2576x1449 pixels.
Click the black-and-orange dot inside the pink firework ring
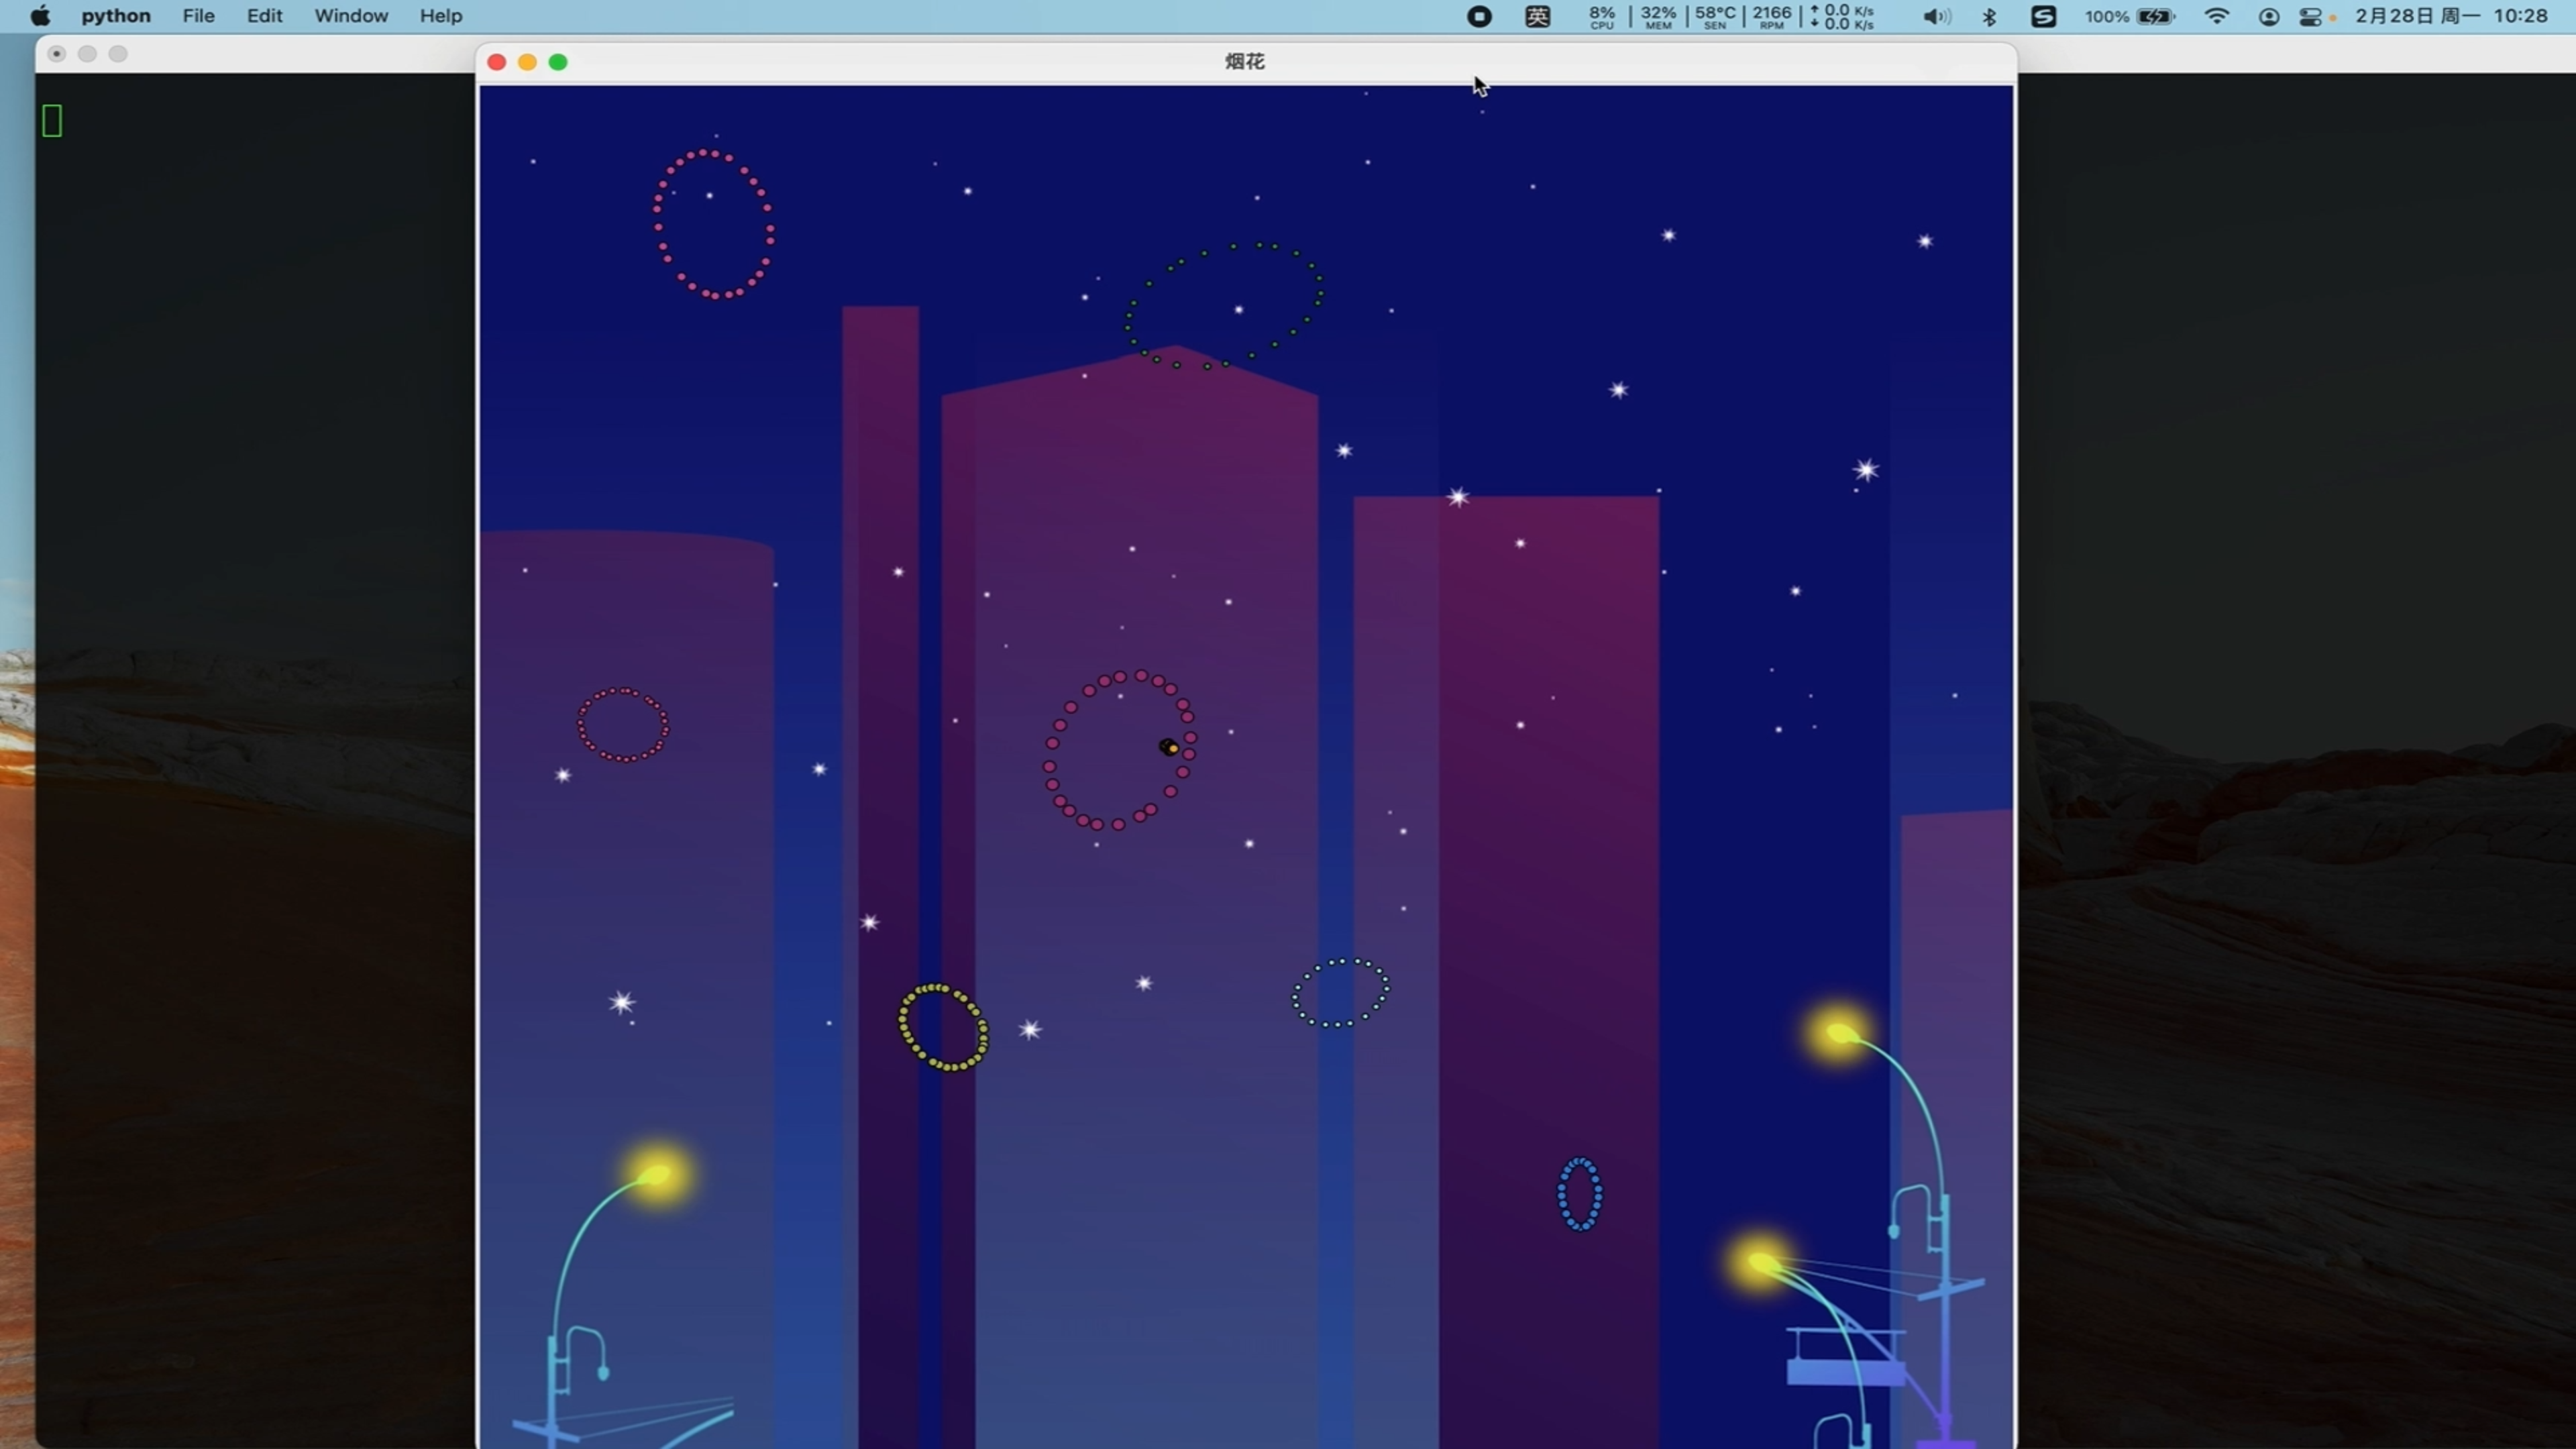(x=1168, y=747)
